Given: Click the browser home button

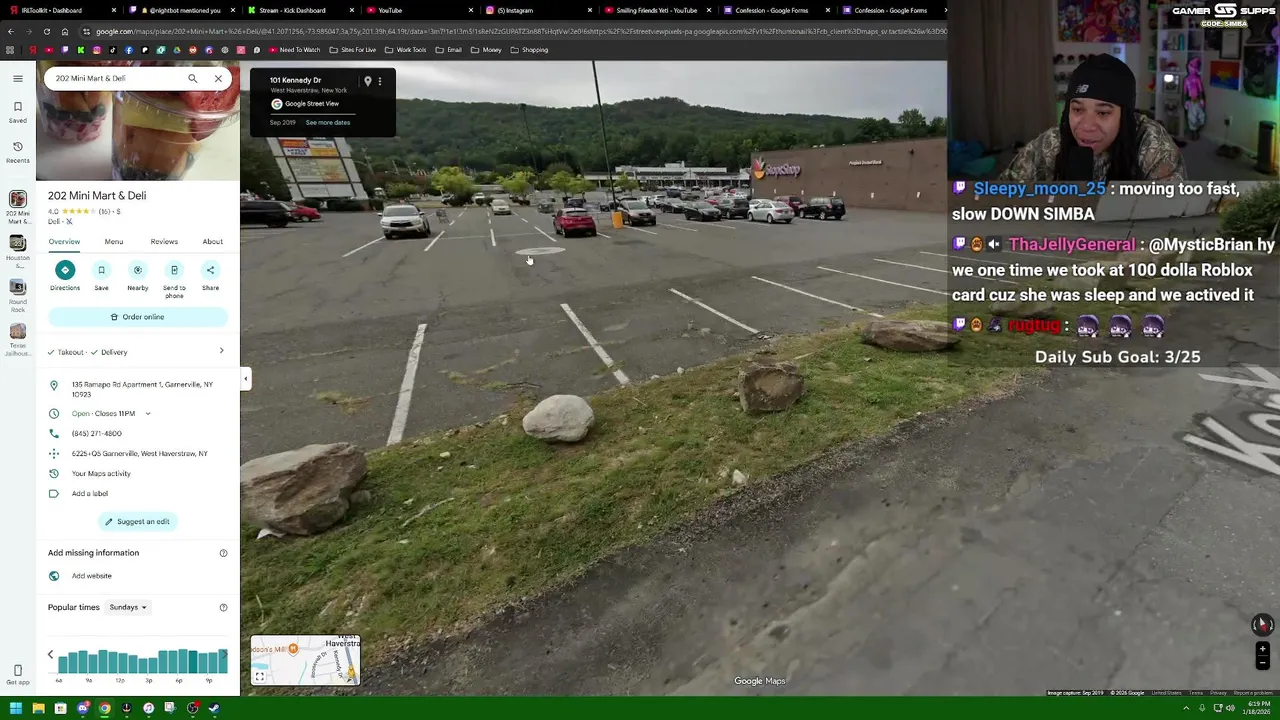Looking at the screenshot, I should [65, 31].
